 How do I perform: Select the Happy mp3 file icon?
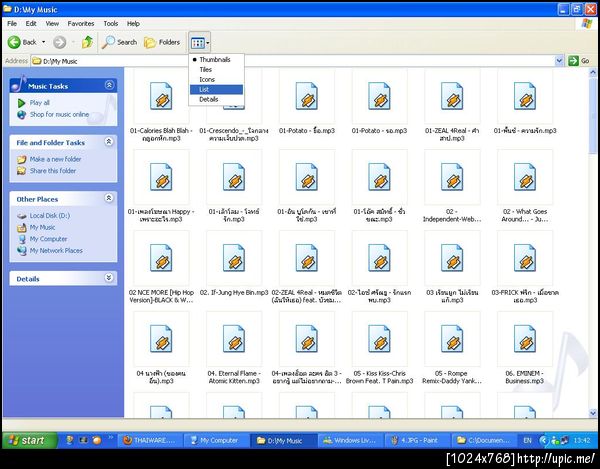(x=161, y=178)
